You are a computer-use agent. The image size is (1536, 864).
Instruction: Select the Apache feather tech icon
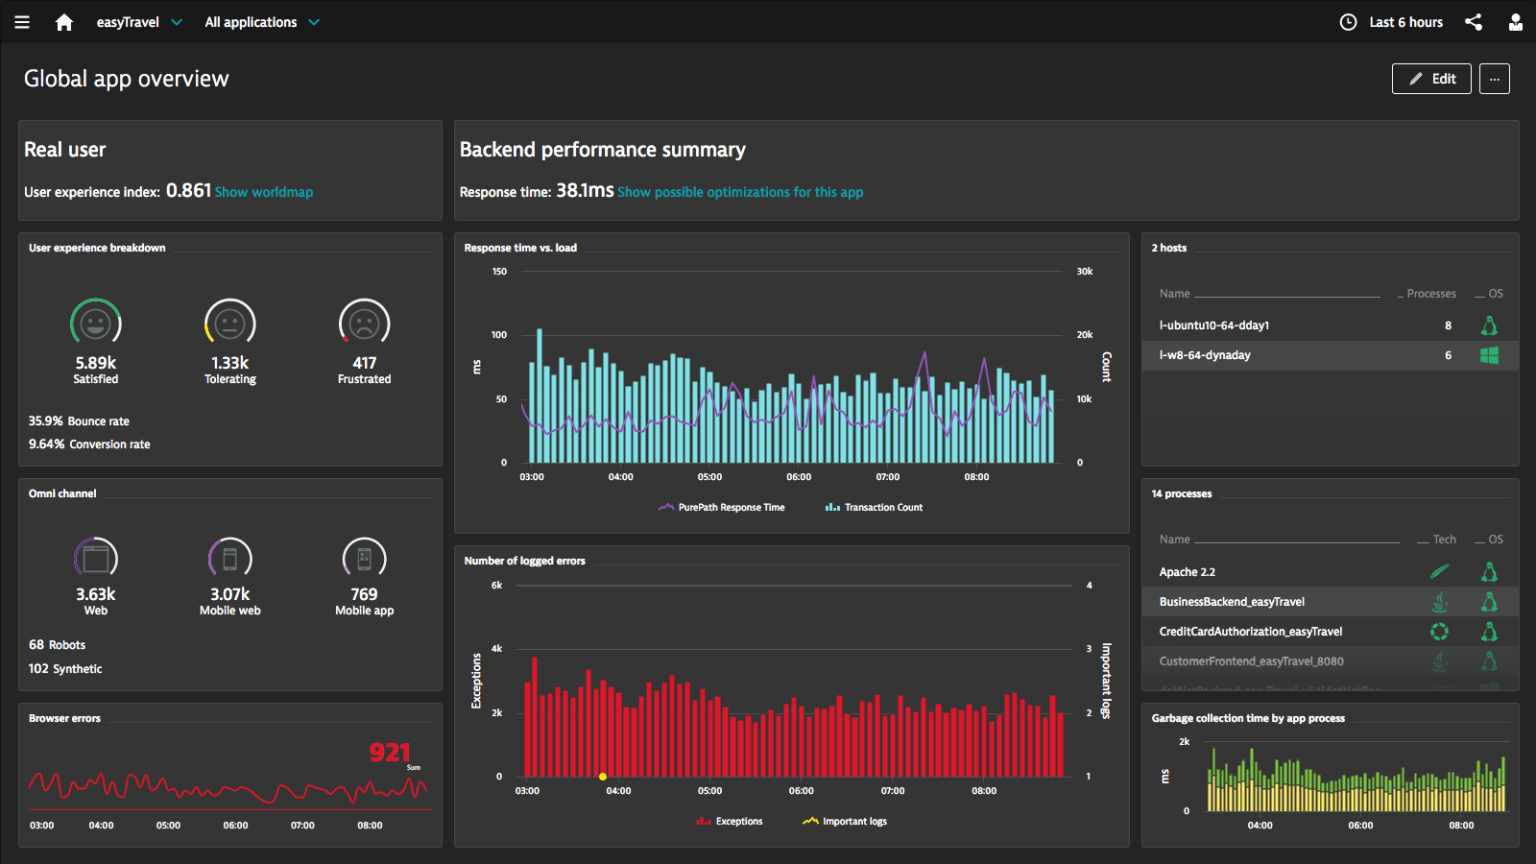tap(1440, 571)
